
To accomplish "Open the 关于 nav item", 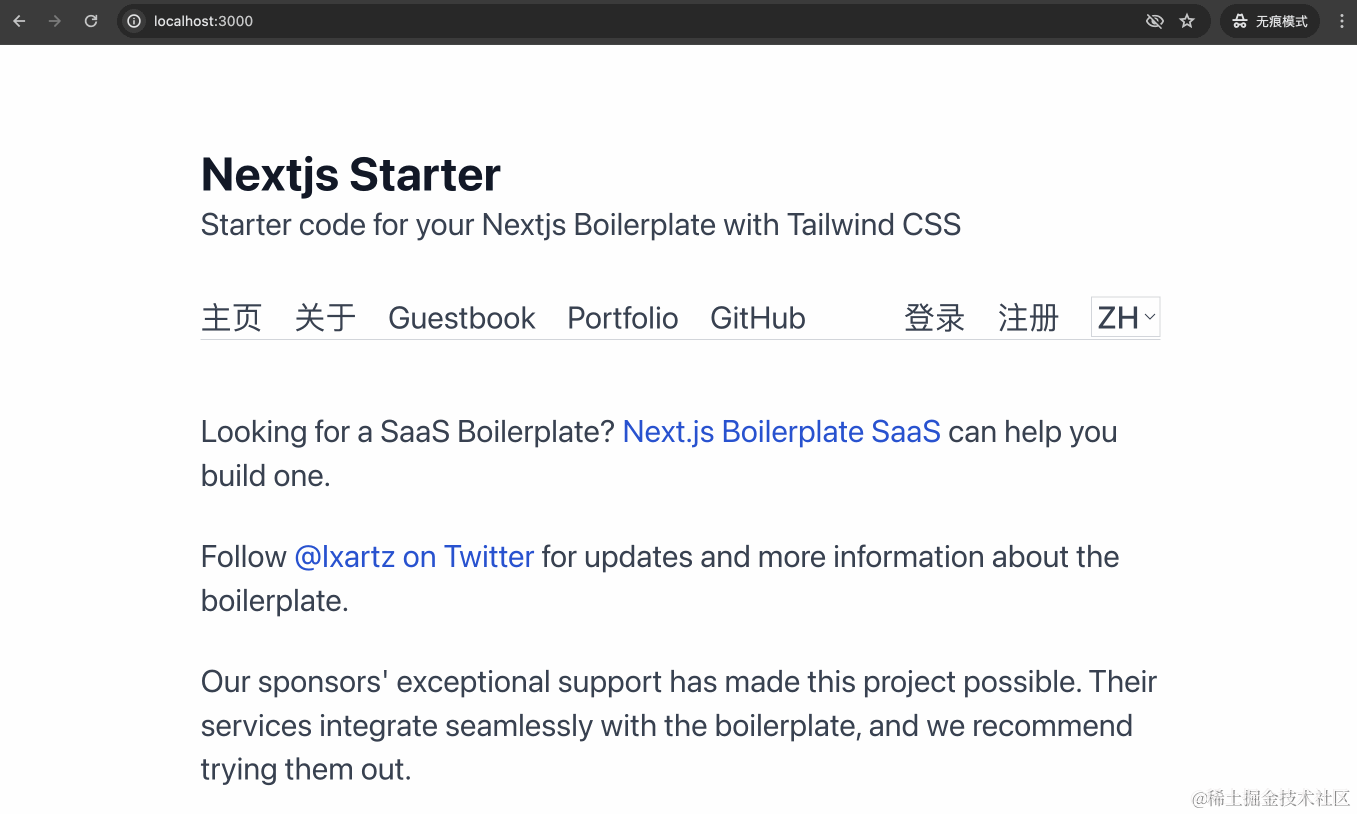I will coord(325,318).
